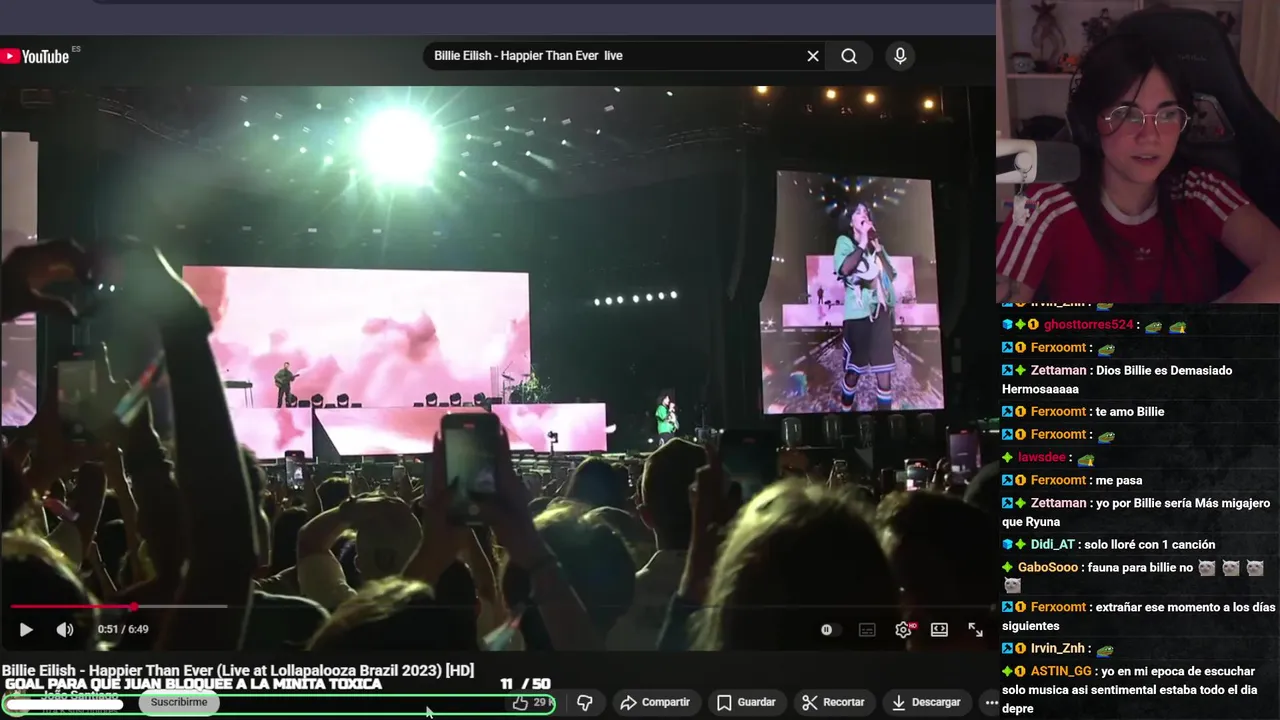Screen dimensions: 1280x720
Task: Click Compartir to share the video
Action: [x=655, y=702]
